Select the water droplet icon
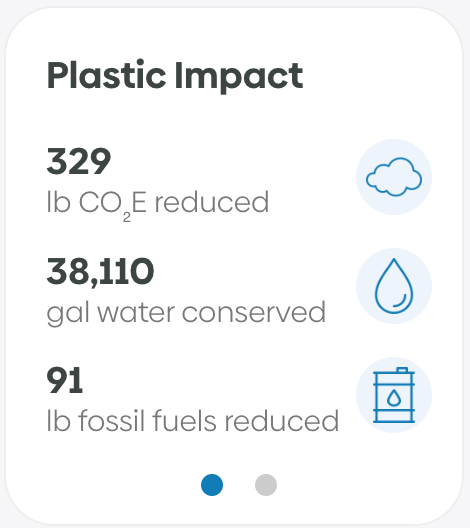This screenshot has width=470, height=528. pyautogui.click(x=394, y=286)
